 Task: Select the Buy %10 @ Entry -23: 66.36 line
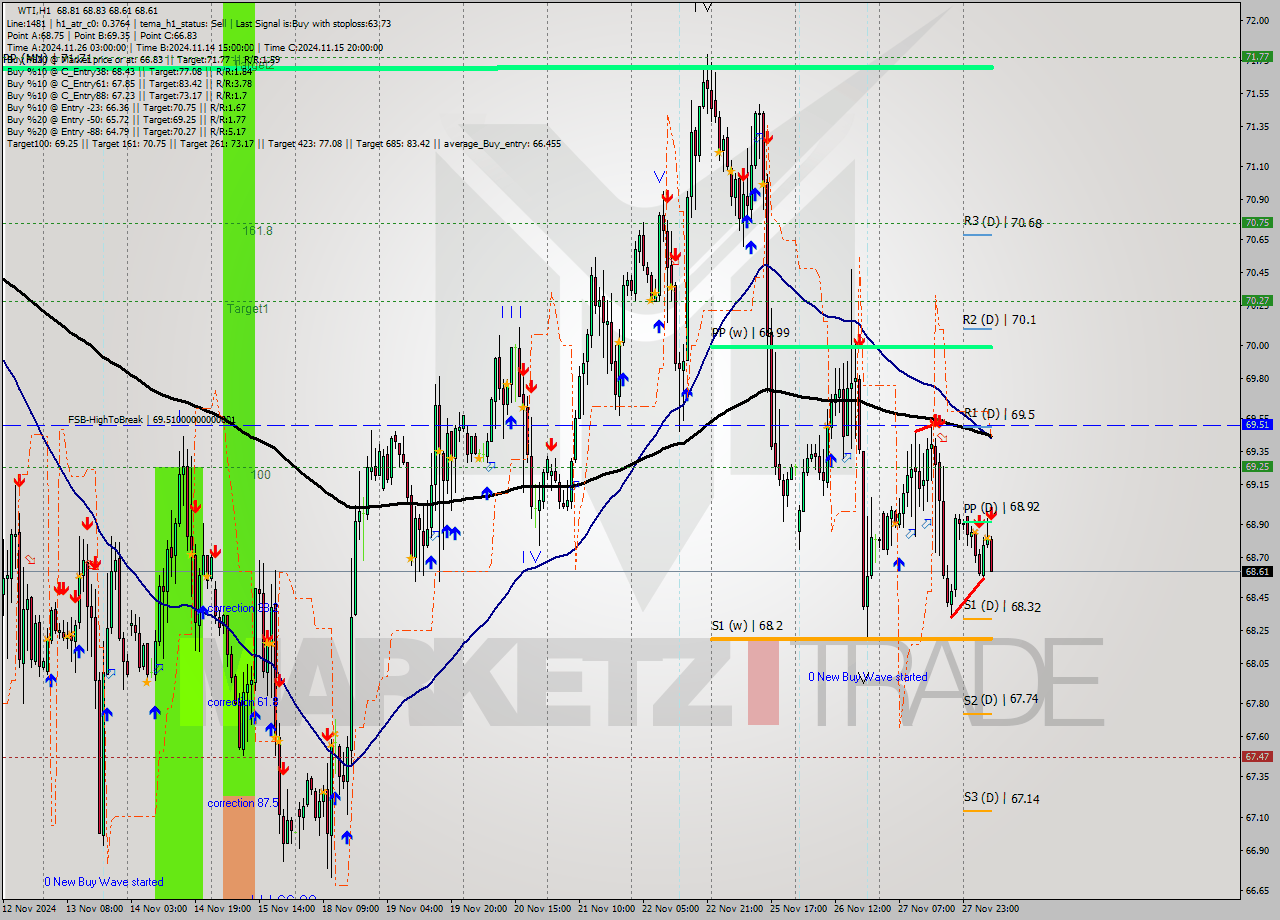click(x=126, y=107)
